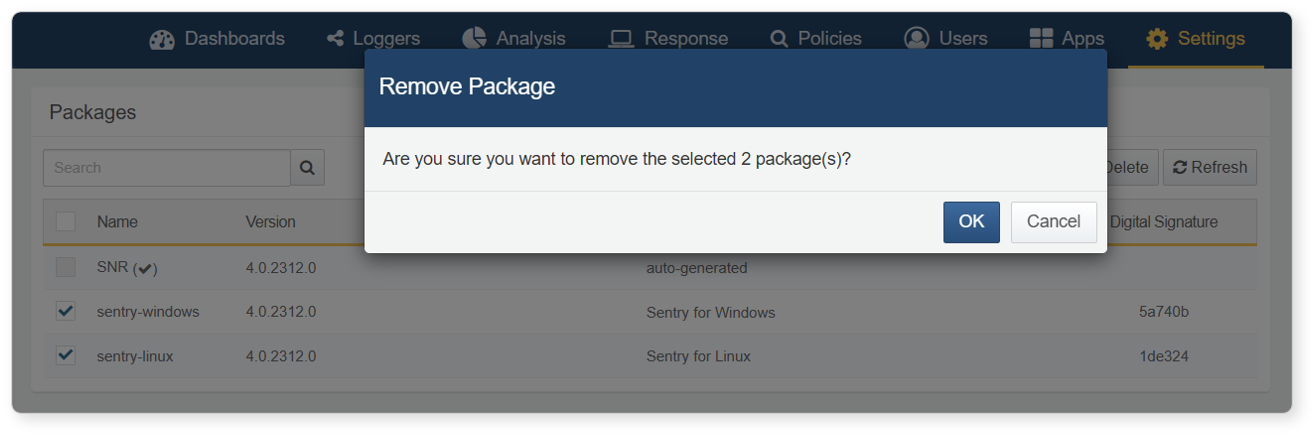The height and width of the screenshot is (436, 1315).
Task: Click the Users profile icon
Action: pyautogui.click(x=916, y=38)
